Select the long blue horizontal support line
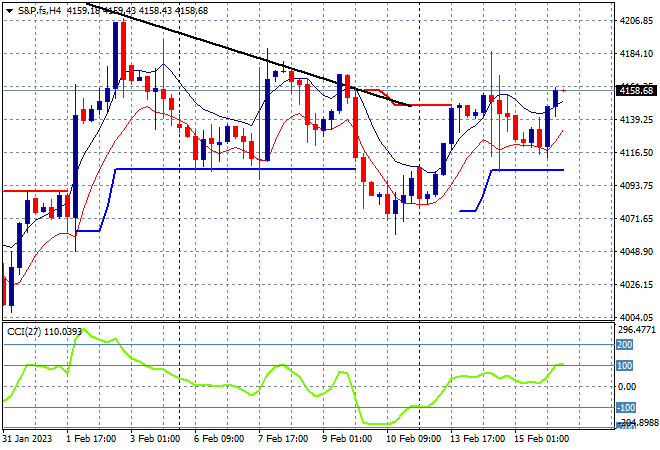The height and width of the screenshot is (450, 660). (236, 169)
